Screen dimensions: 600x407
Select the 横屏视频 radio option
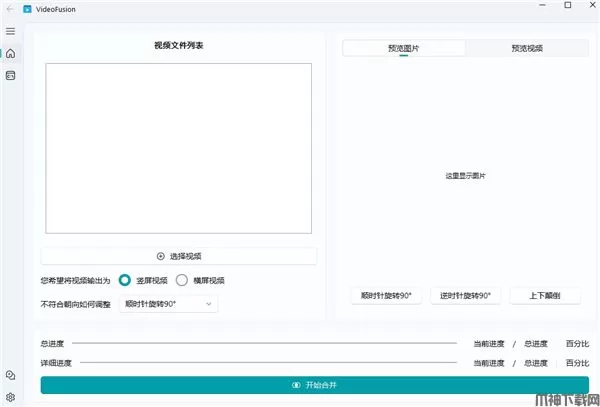click(182, 281)
